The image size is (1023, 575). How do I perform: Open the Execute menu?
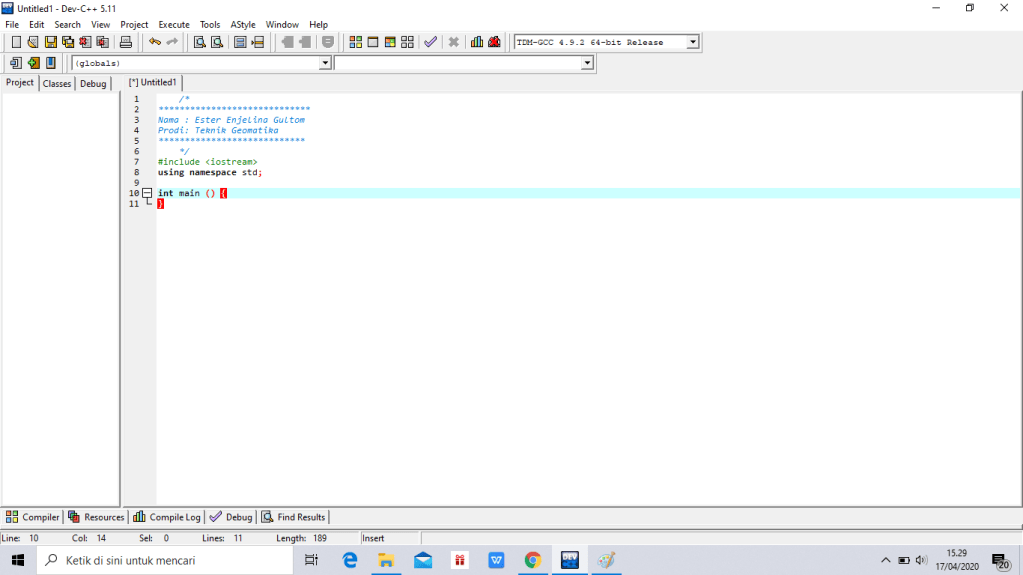pos(173,24)
